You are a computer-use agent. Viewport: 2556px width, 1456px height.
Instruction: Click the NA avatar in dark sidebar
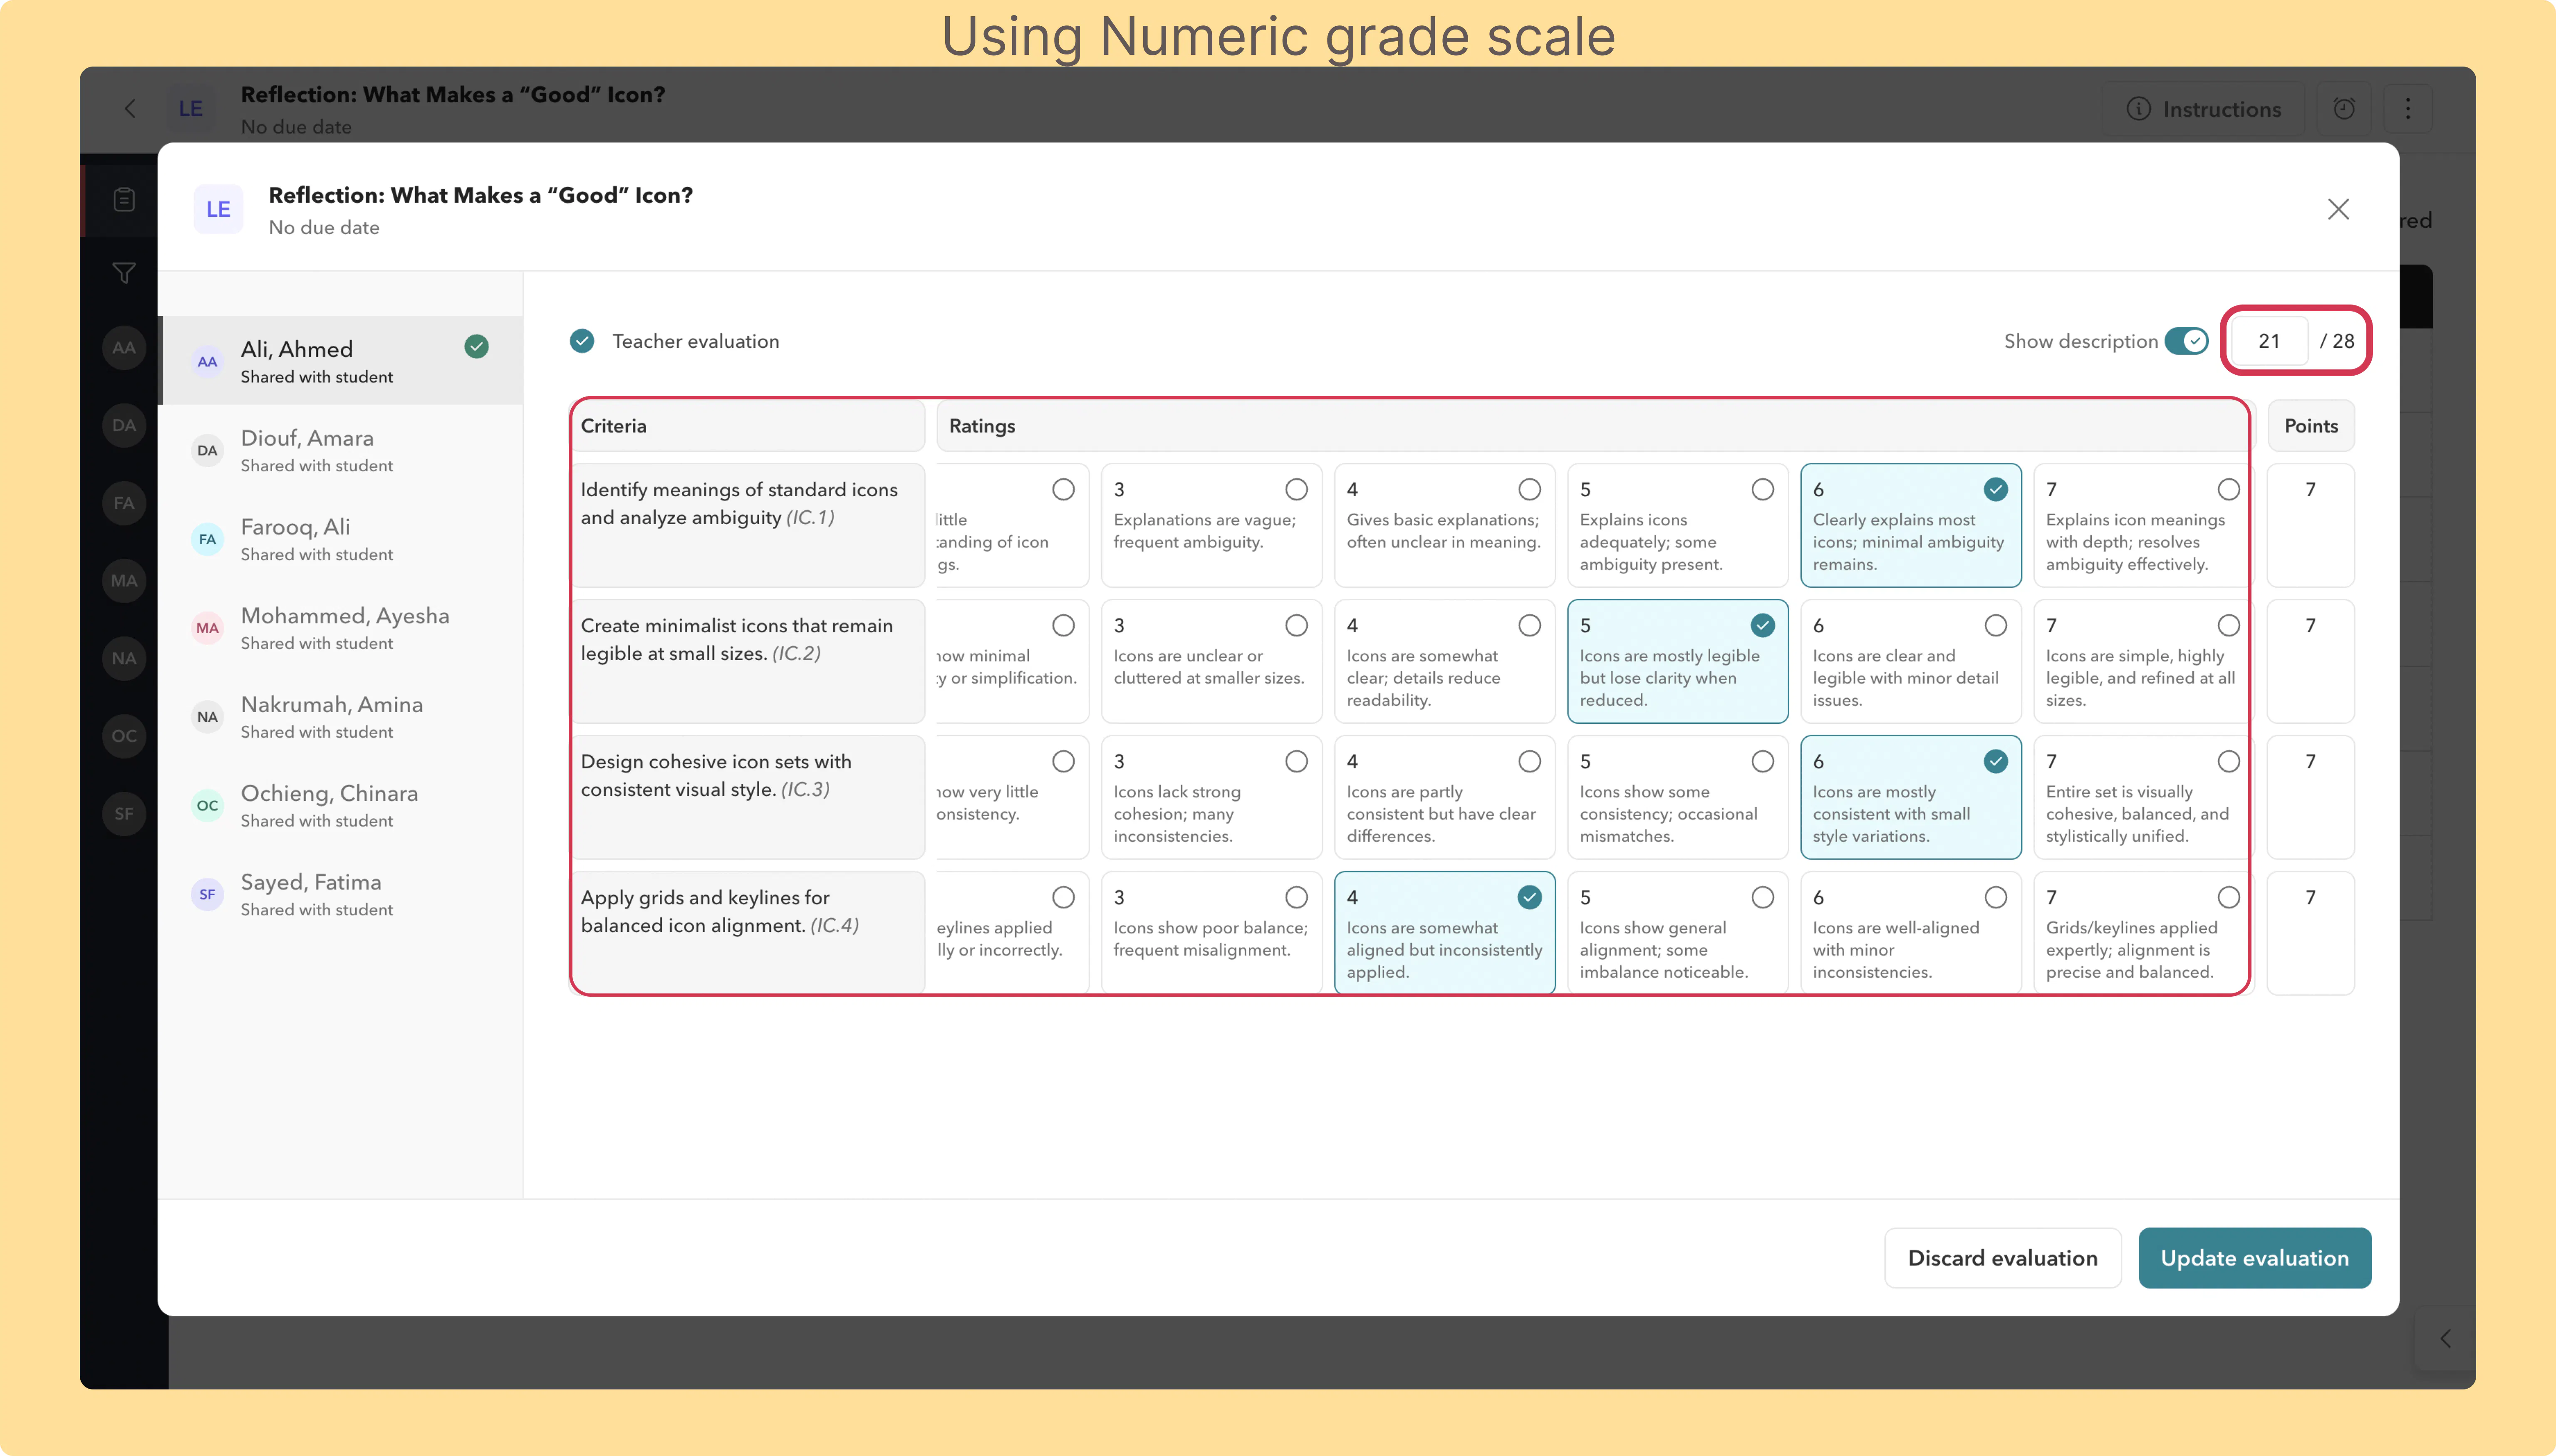[124, 658]
